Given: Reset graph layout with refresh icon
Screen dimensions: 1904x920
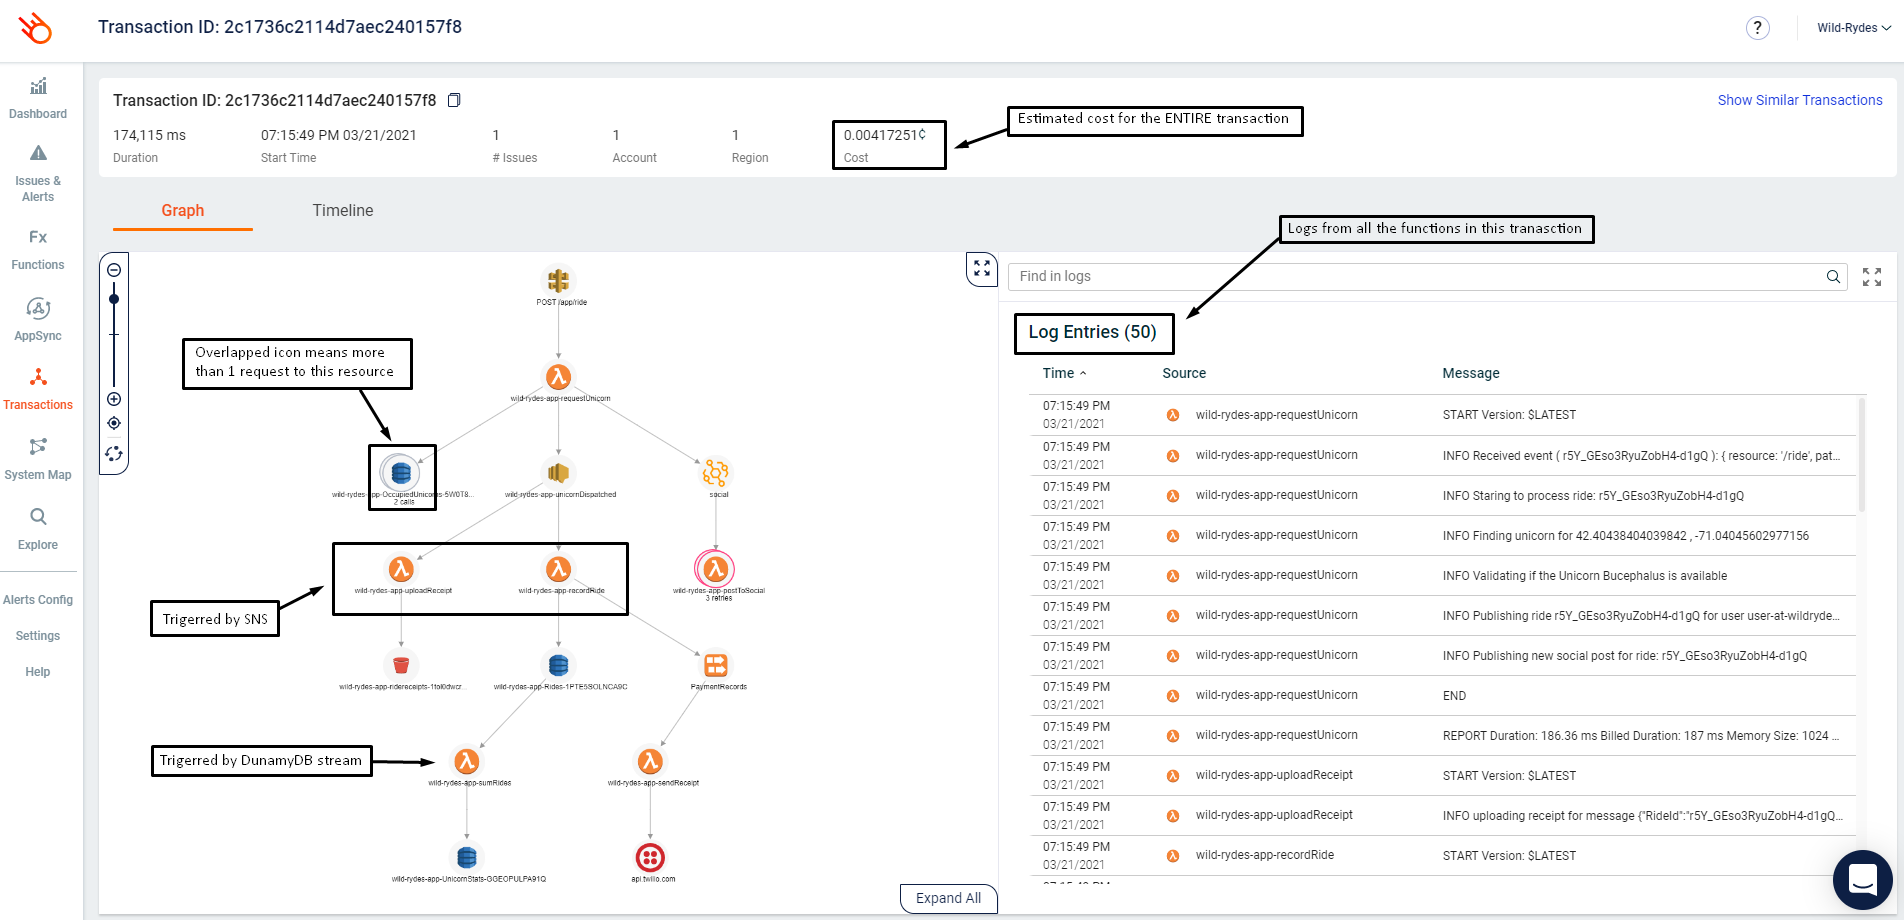Looking at the screenshot, I should pyautogui.click(x=114, y=453).
